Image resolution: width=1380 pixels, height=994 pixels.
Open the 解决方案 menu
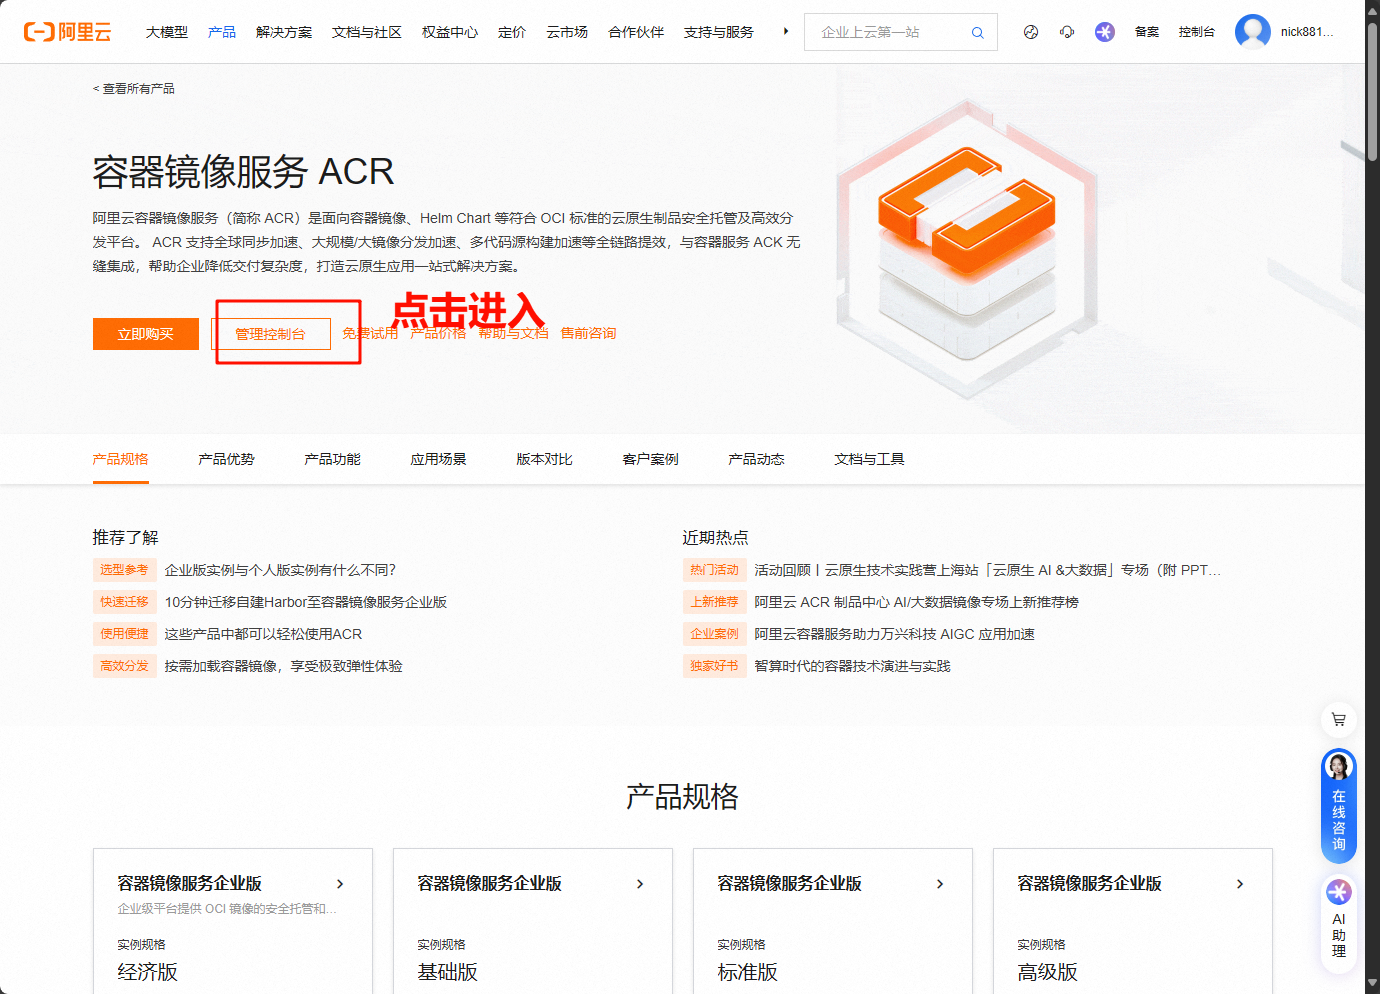[x=284, y=32]
